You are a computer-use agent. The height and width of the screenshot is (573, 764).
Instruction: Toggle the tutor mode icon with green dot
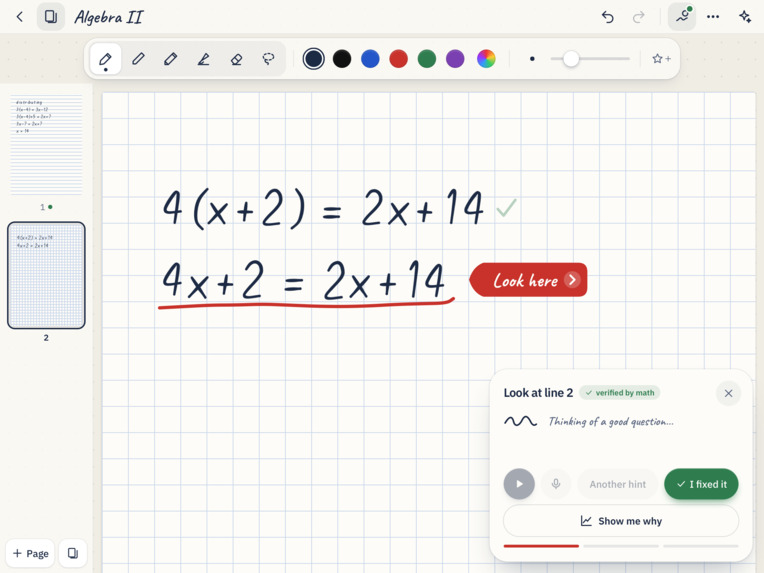[x=682, y=17]
